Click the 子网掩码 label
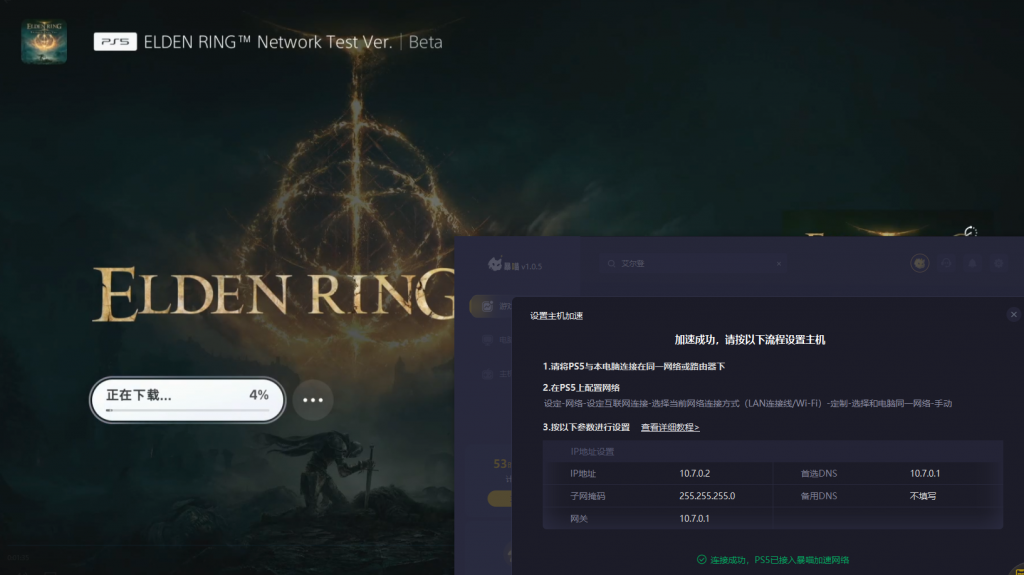This screenshot has width=1024, height=575. tap(587, 496)
